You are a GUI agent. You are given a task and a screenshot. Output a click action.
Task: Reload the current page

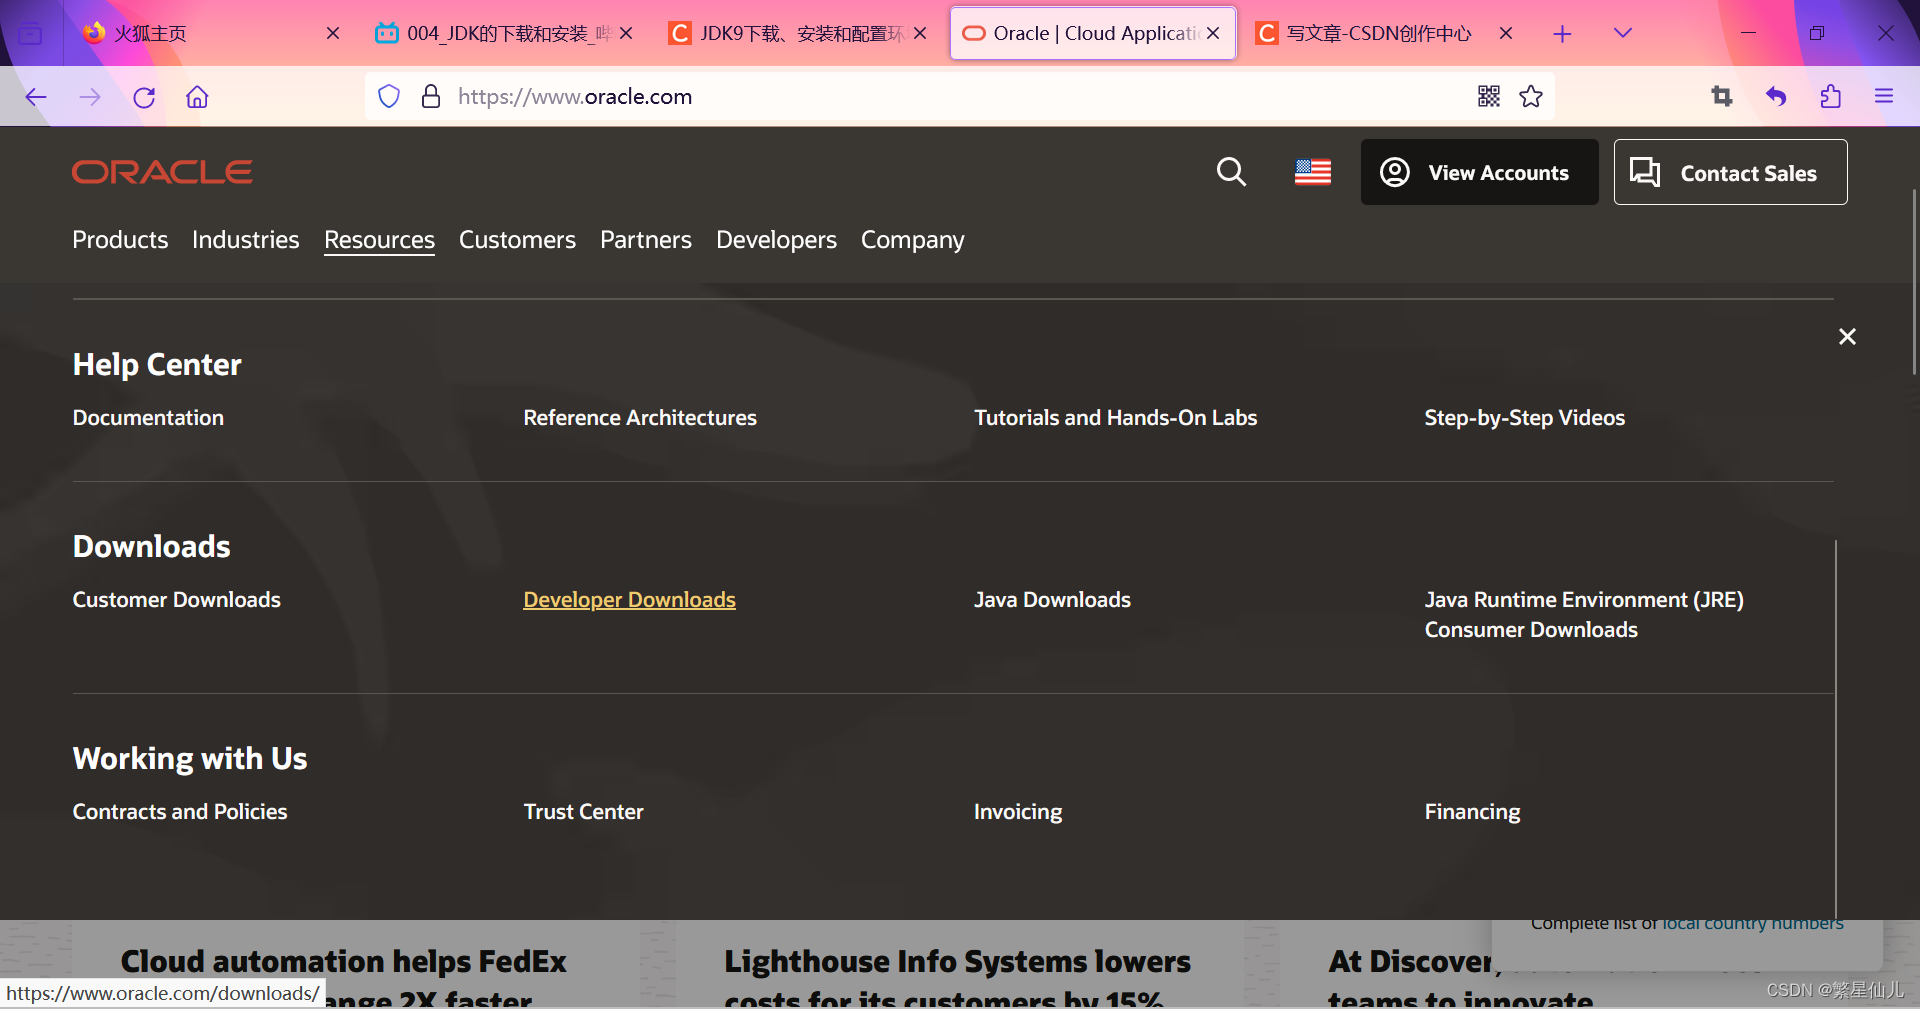point(144,97)
